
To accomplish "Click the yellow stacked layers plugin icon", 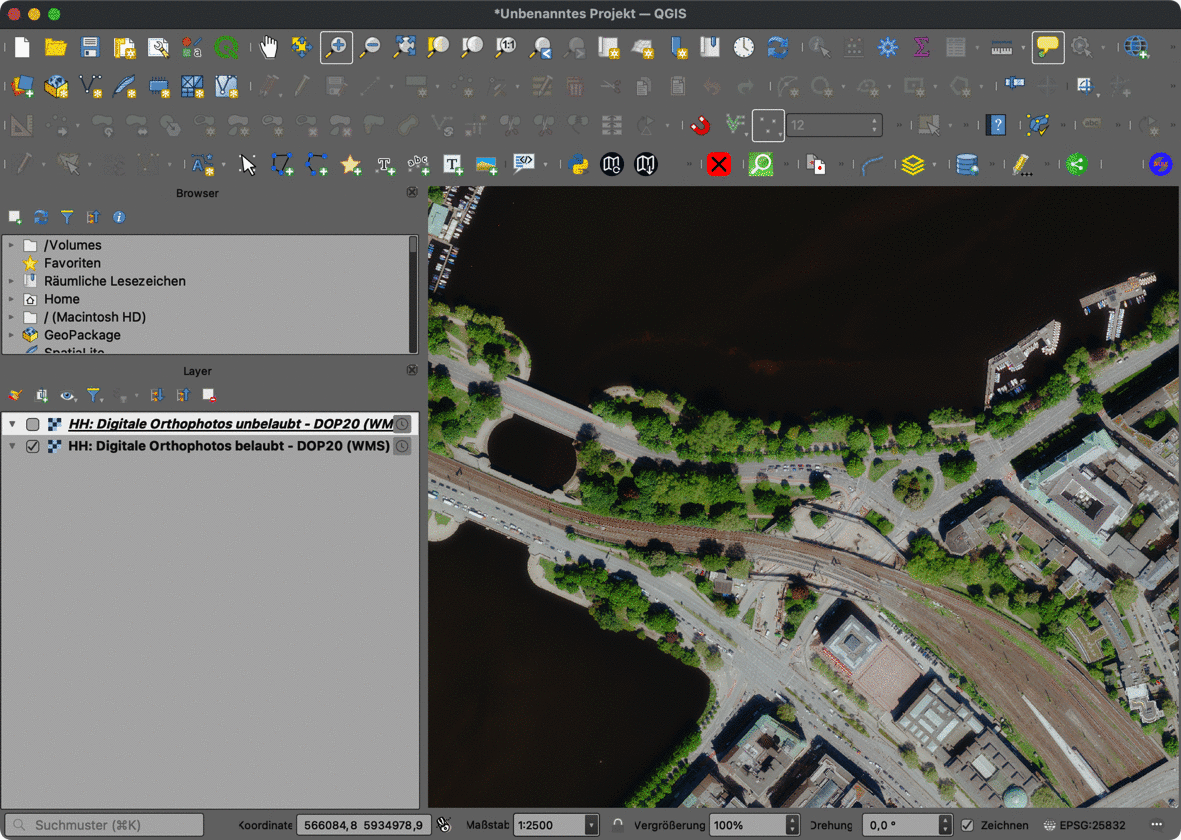I will coord(912,164).
